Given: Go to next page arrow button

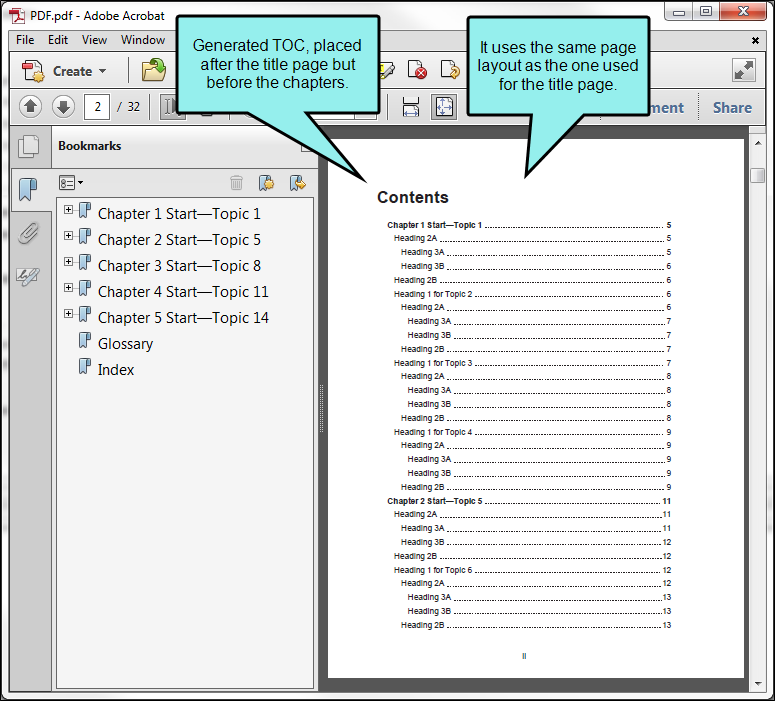Looking at the screenshot, I should [63, 106].
